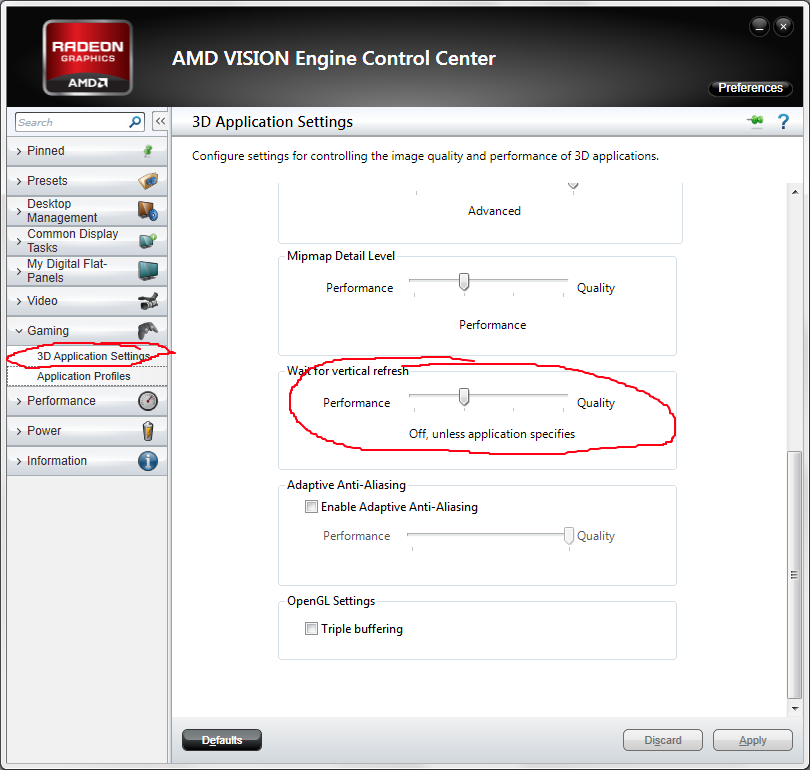Click the Adaptive Anti-Aliasing quality slider handle

click(569, 536)
